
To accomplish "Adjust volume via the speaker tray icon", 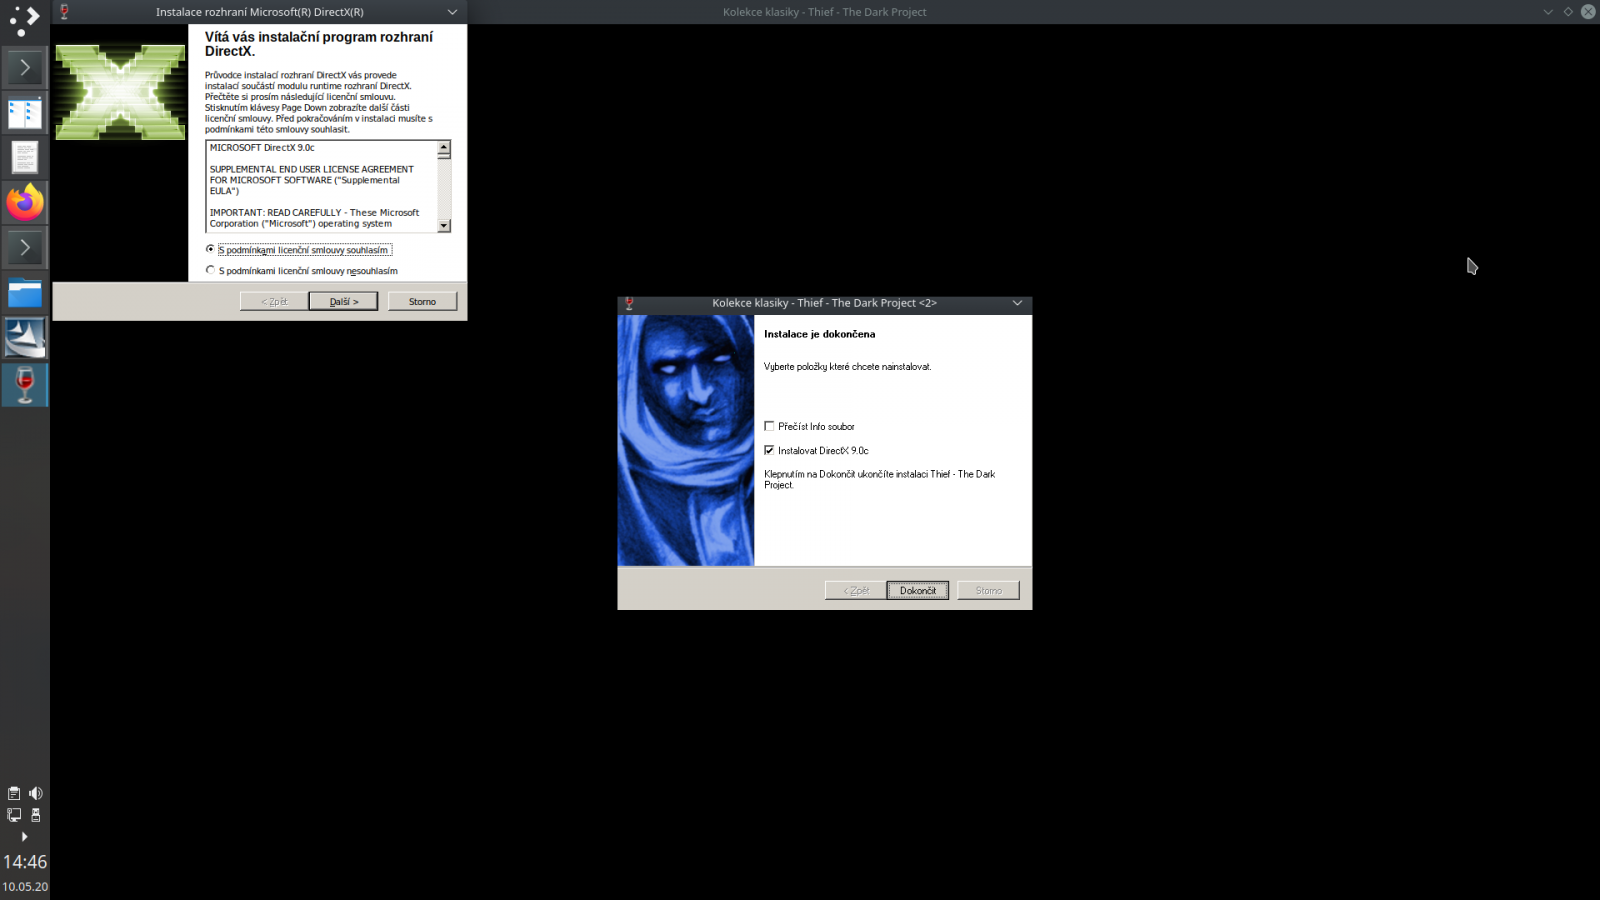I will pyautogui.click(x=36, y=792).
